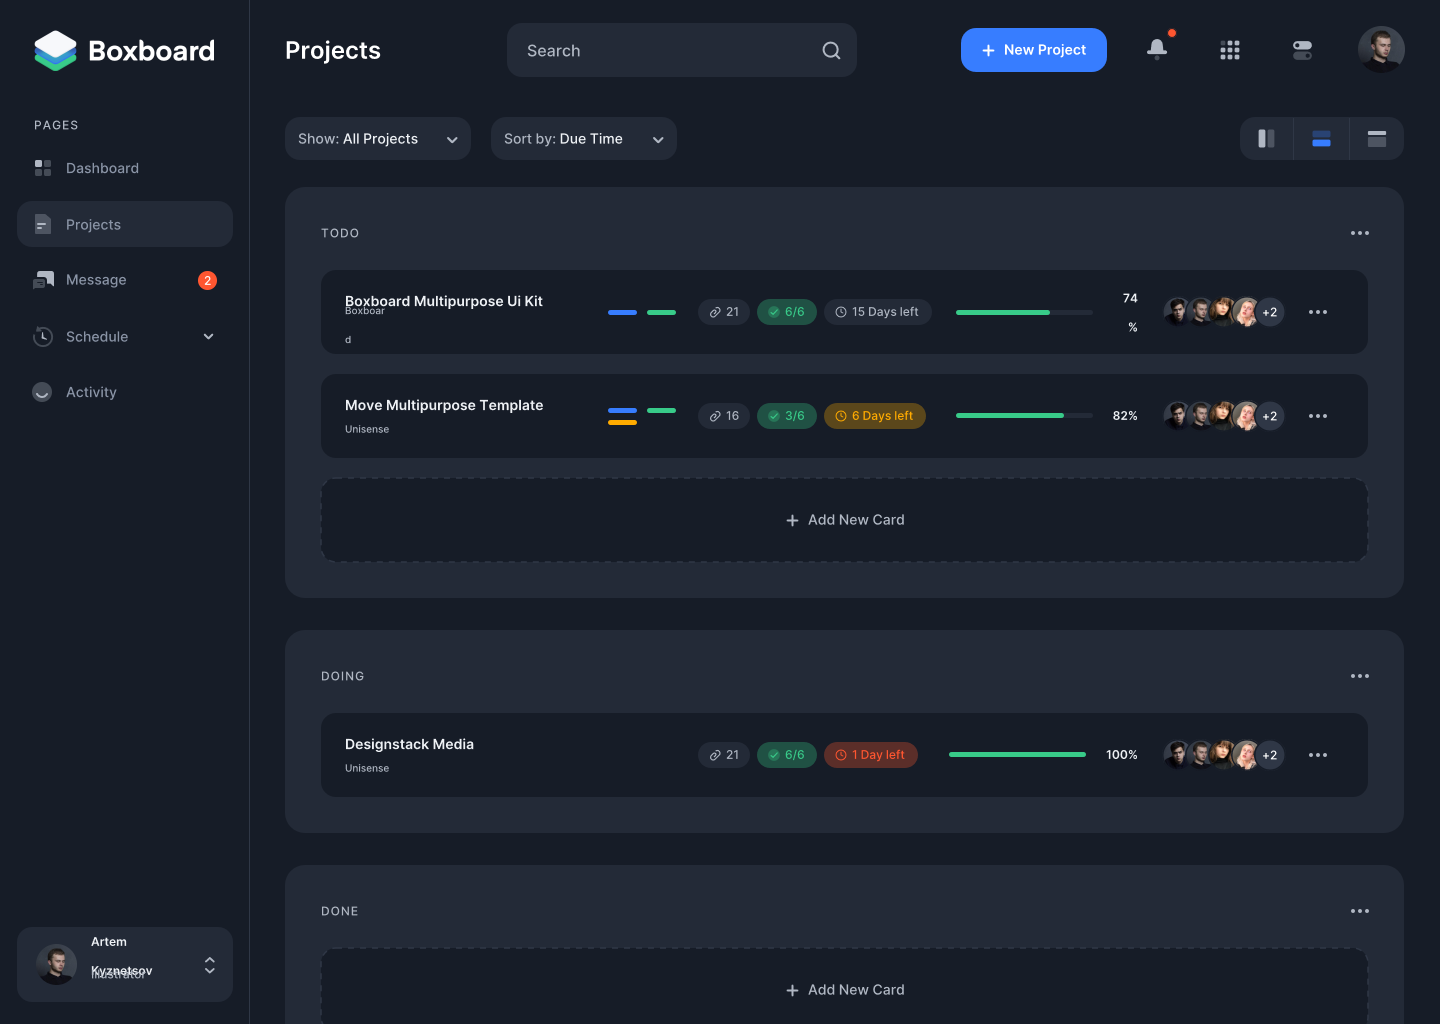Select Projects in sidebar
Viewport: 1440px width, 1024px height.
[125, 224]
